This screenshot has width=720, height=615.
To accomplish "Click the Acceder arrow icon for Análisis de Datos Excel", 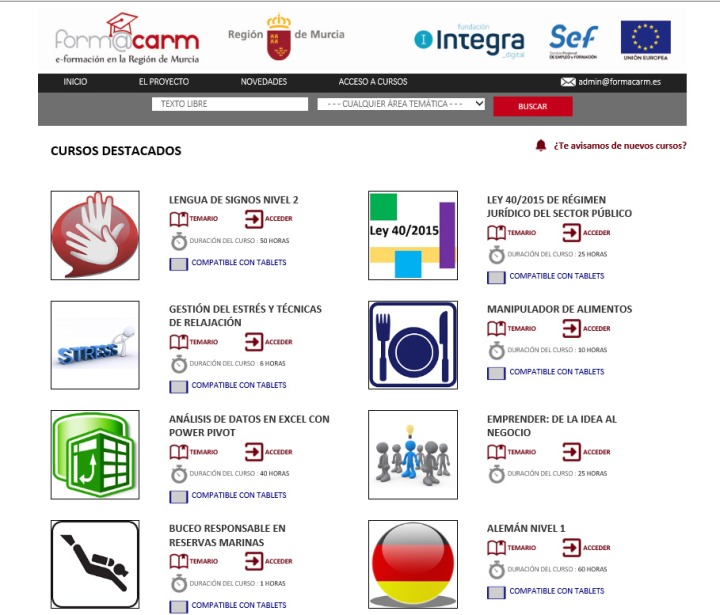I will click(x=254, y=451).
